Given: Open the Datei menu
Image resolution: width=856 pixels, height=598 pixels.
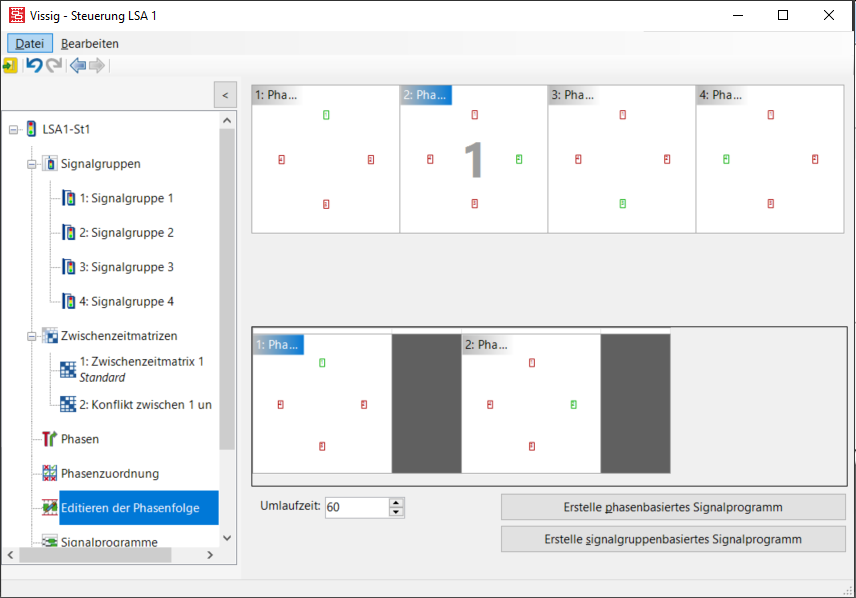Looking at the screenshot, I should (30, 43).
